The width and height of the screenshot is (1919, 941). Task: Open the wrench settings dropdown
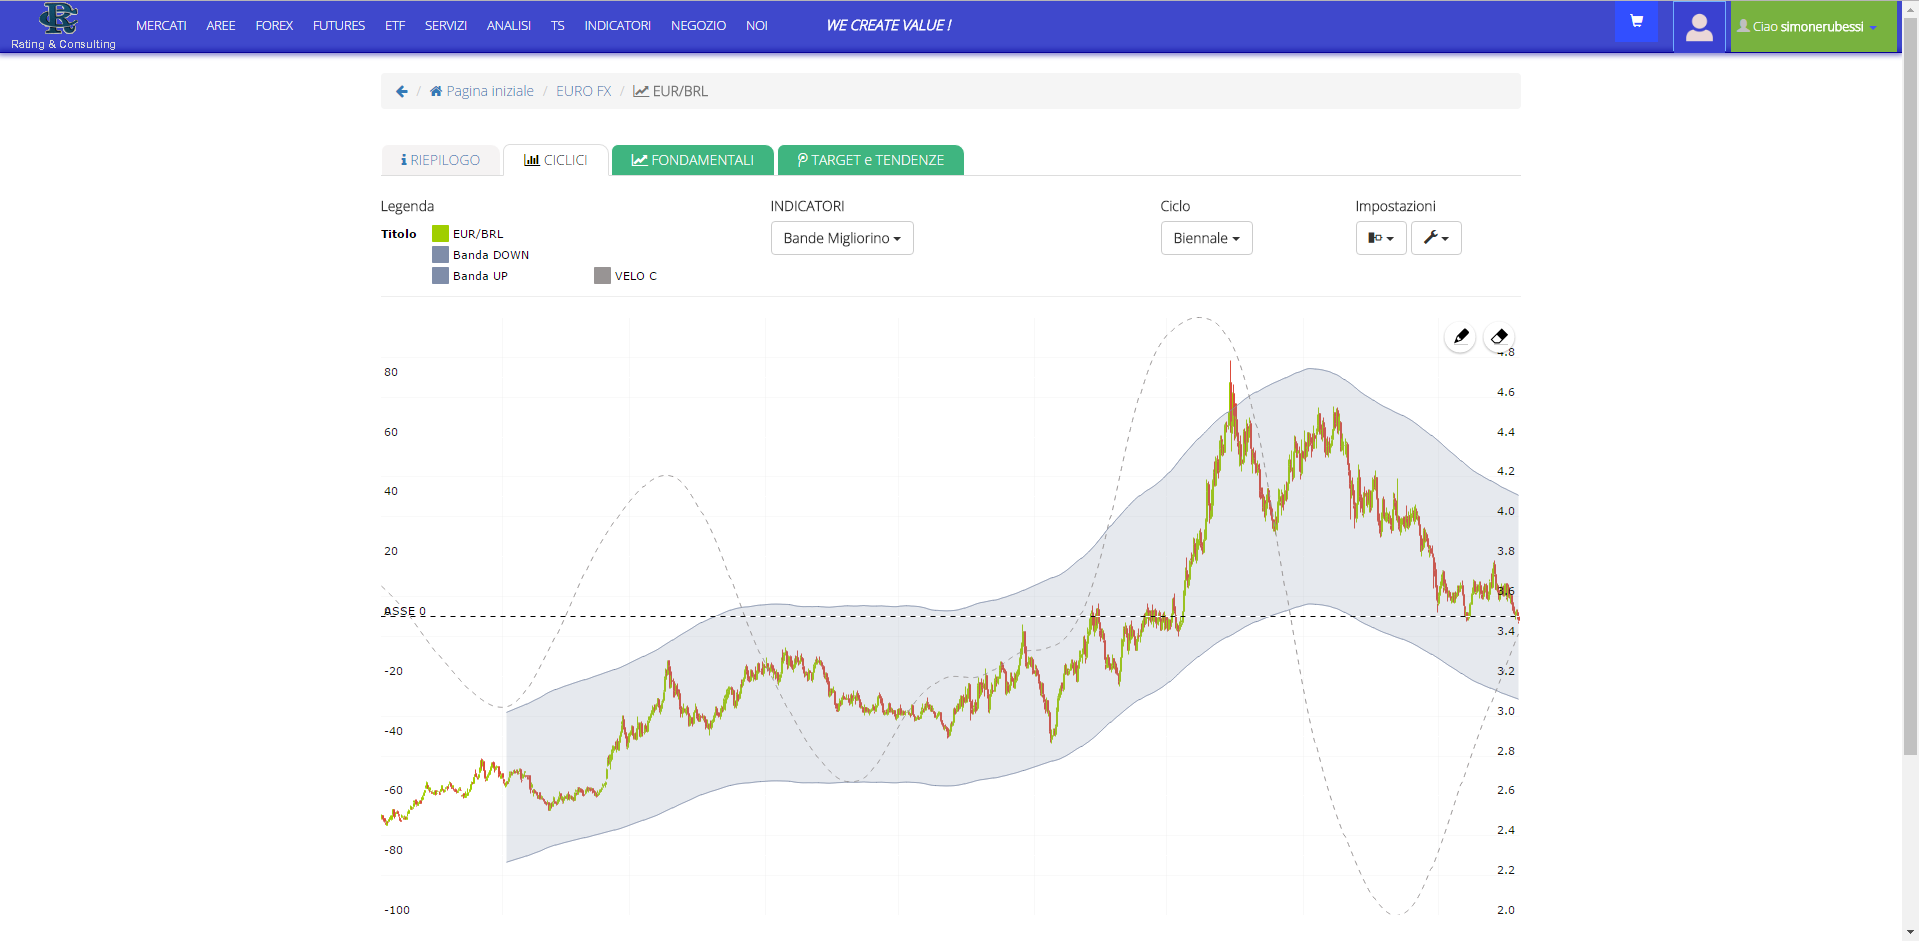(x=1436, y=238)
